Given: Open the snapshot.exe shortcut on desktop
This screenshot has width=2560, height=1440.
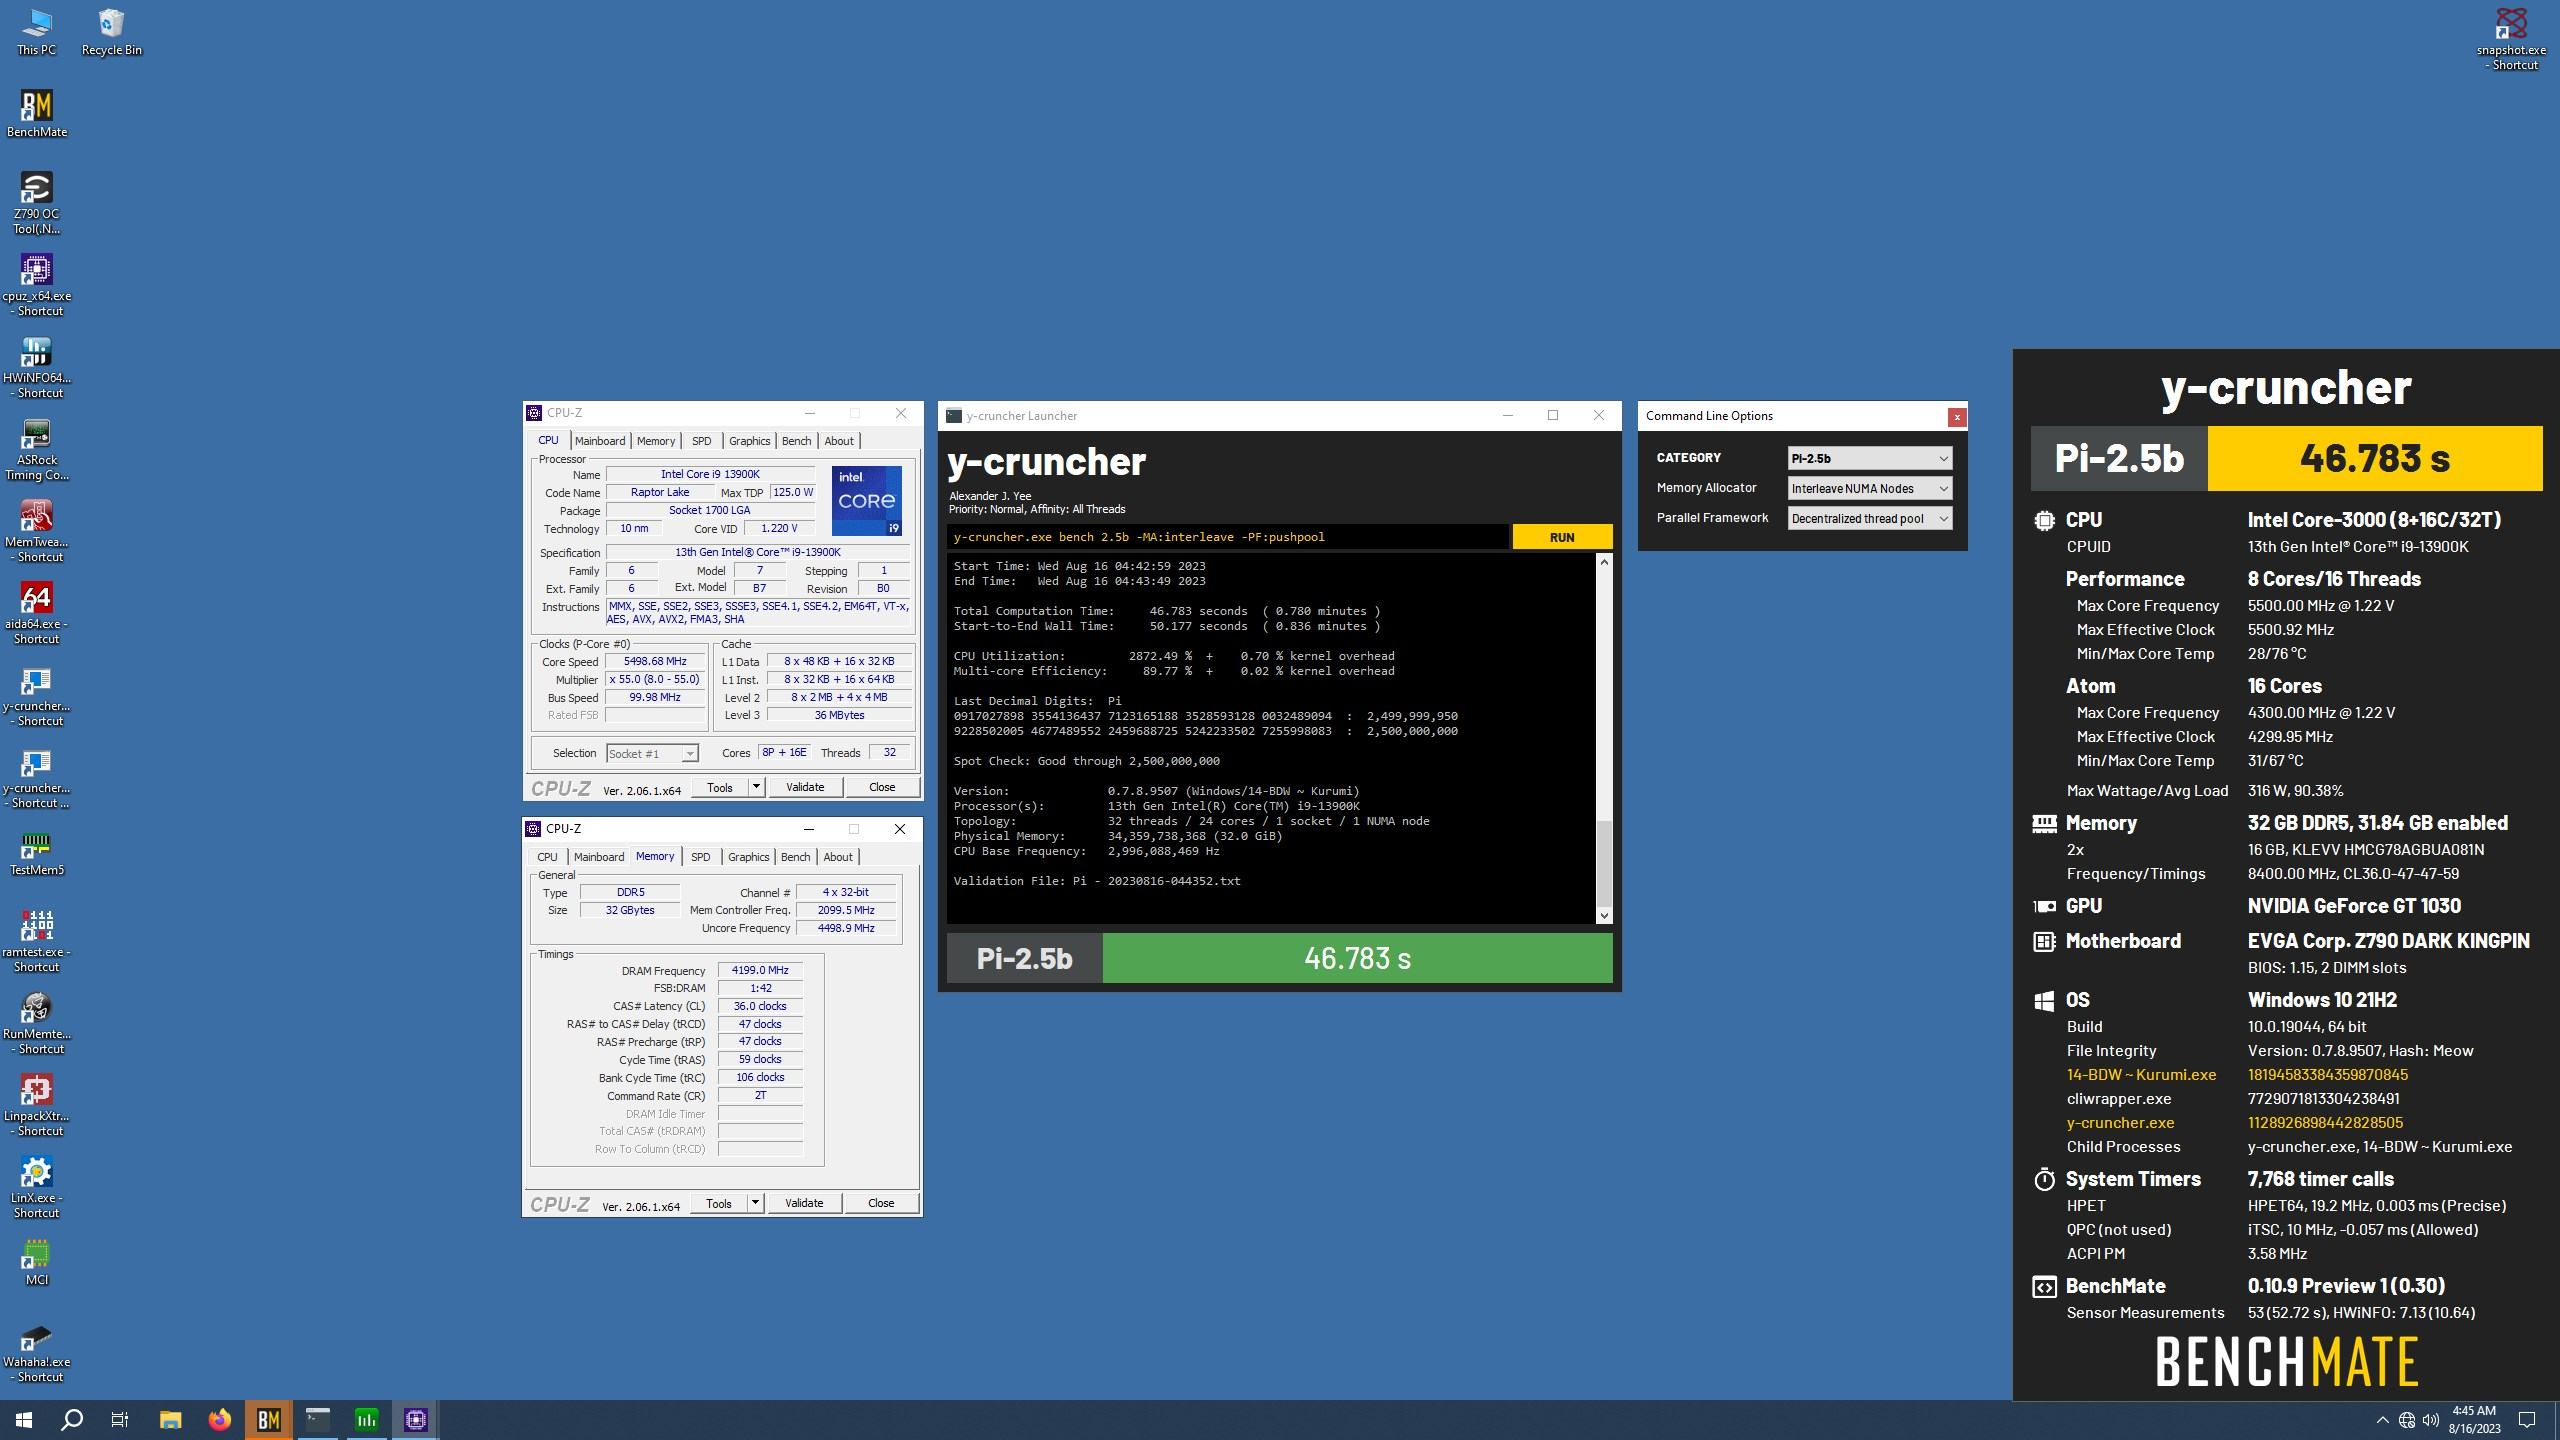Looking at the screenshot, I should 2511,40.
